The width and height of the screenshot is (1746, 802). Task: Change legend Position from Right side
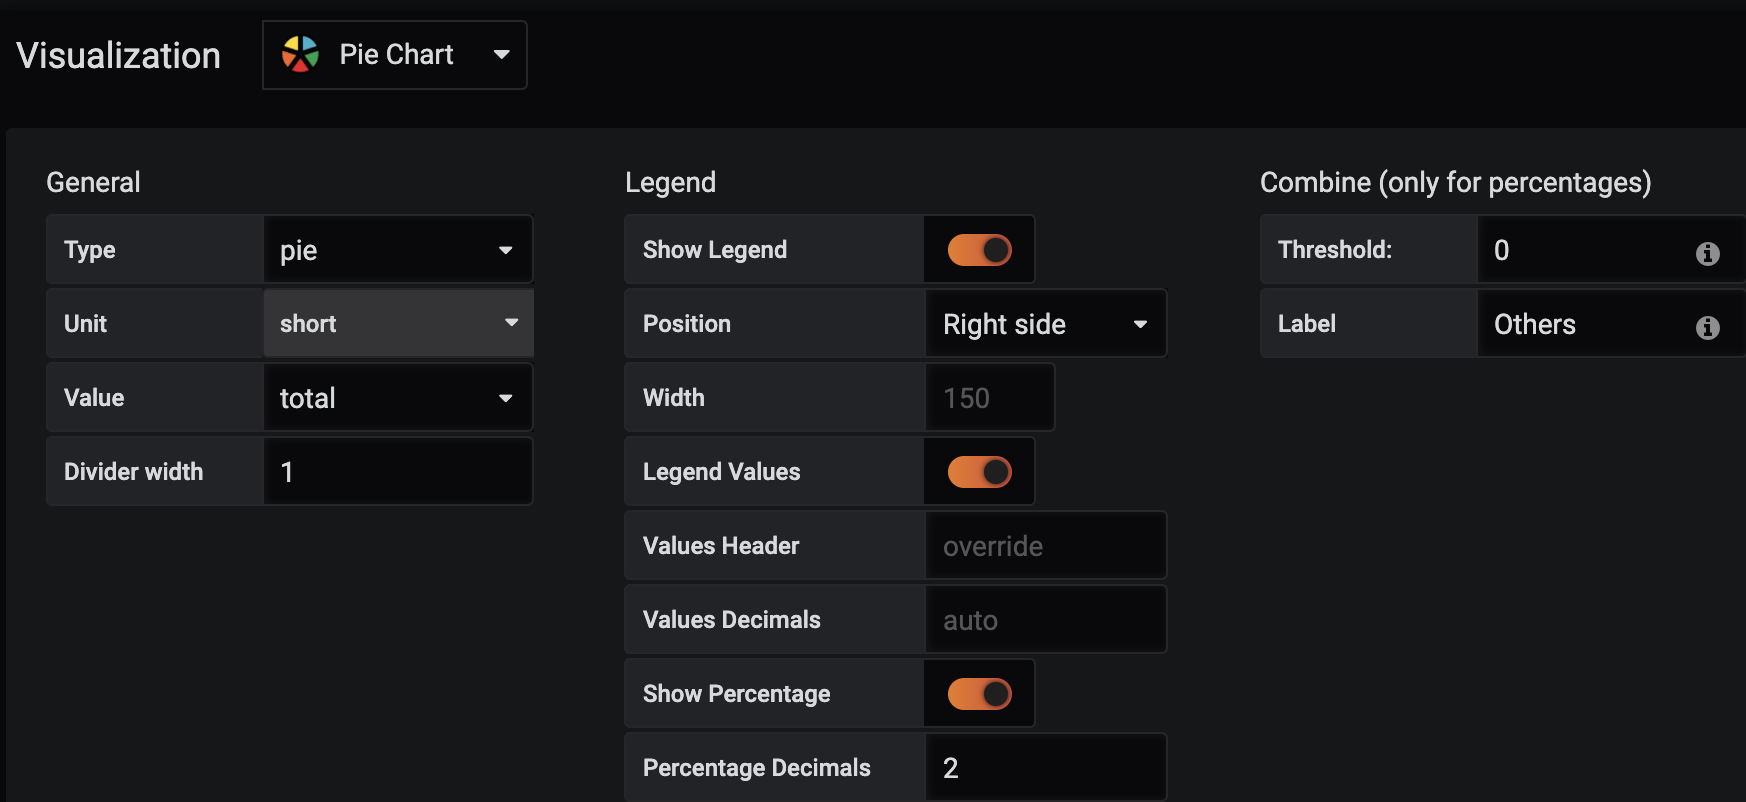click(1046, 324)
